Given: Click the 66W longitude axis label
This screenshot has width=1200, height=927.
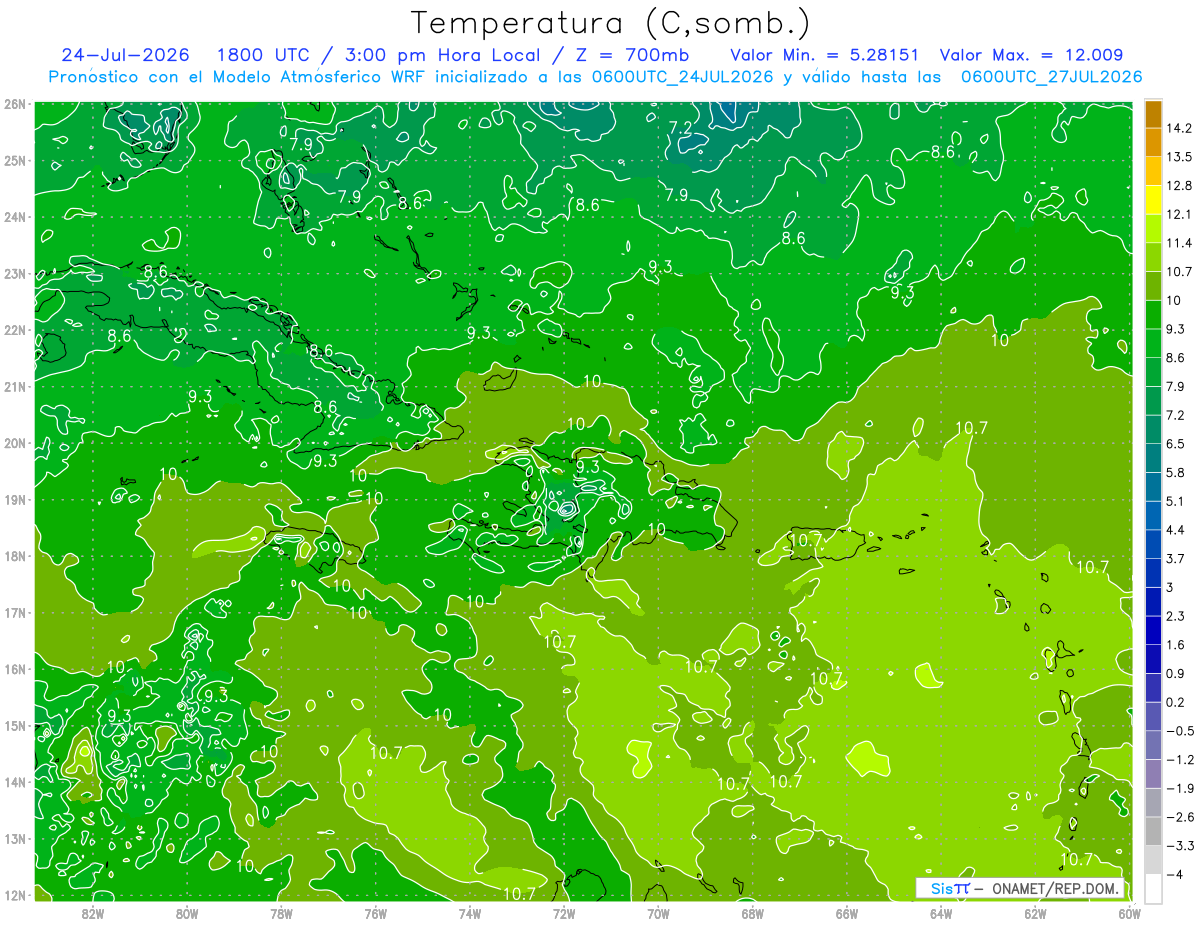Looking at the screenshot, I should pyautogui.click(x=847, y=913).
